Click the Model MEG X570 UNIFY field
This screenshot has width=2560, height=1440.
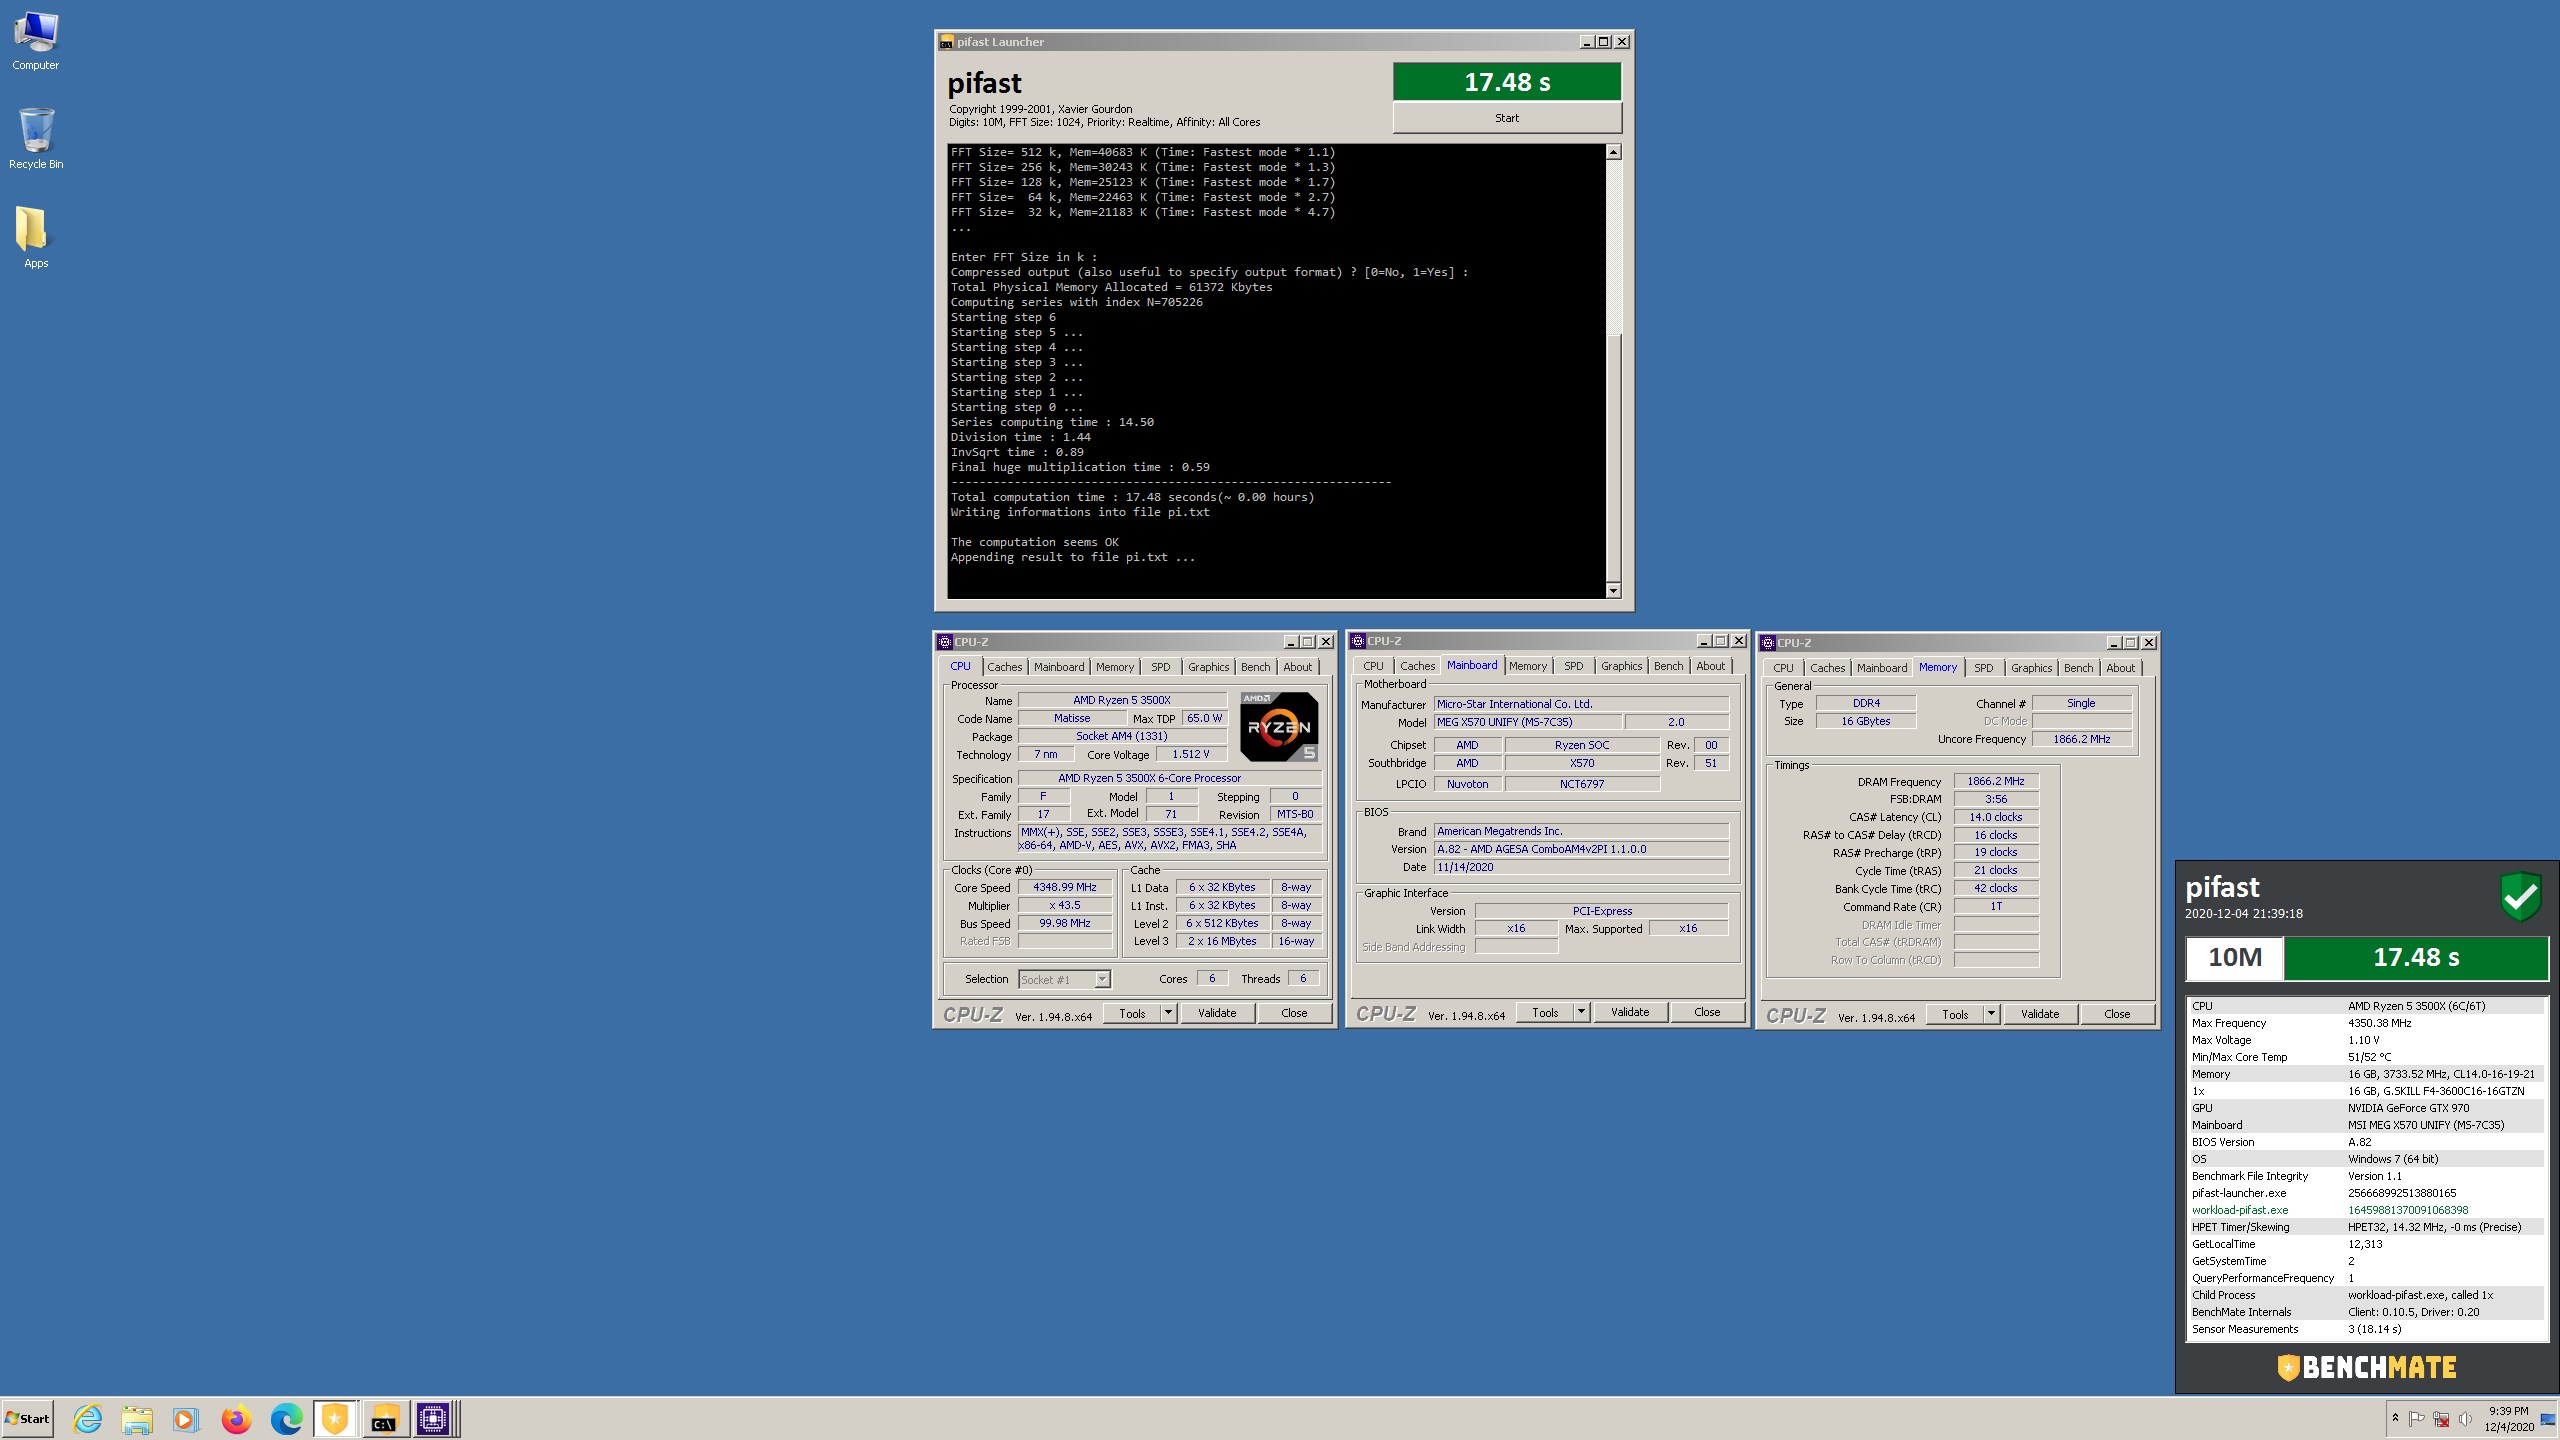pos(1527,722)
